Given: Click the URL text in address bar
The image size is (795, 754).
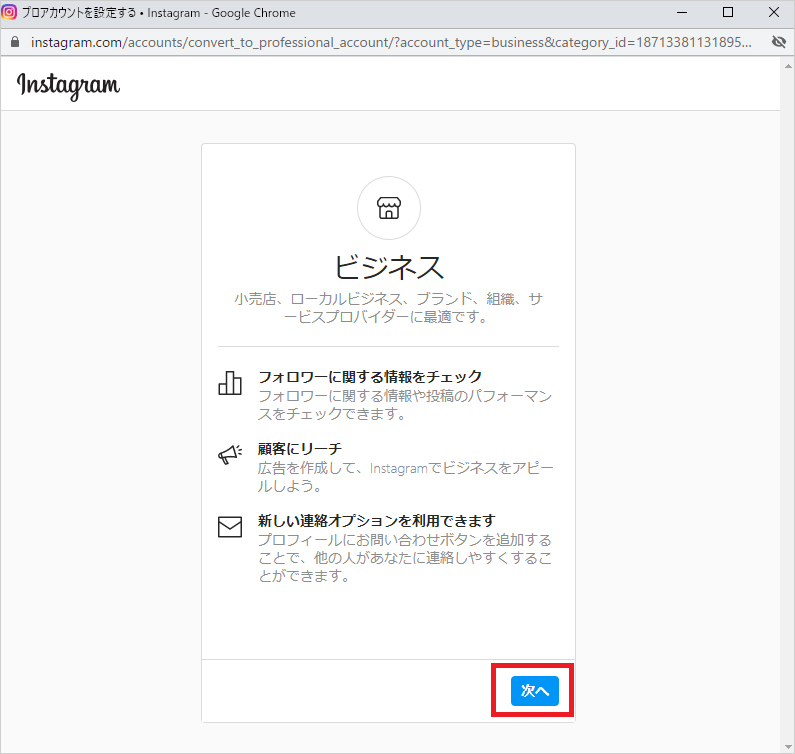Looking at the screenshot, I should (391, 42).
